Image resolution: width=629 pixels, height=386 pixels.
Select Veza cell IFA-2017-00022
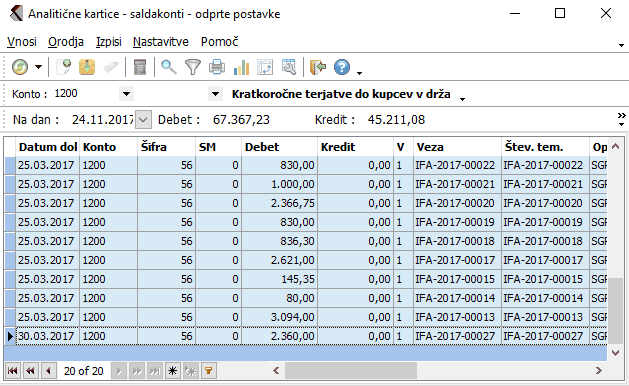coord(457,165)
